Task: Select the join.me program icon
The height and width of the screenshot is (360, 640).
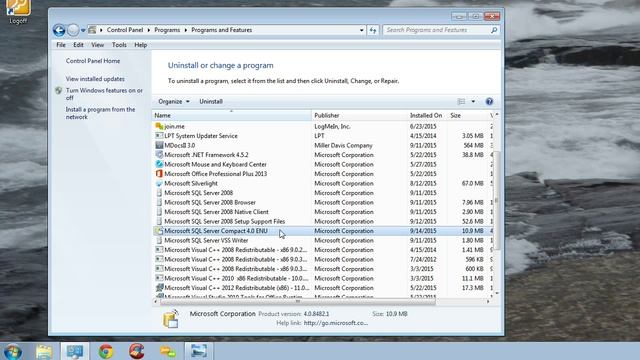Action: (x=159, y=127)
